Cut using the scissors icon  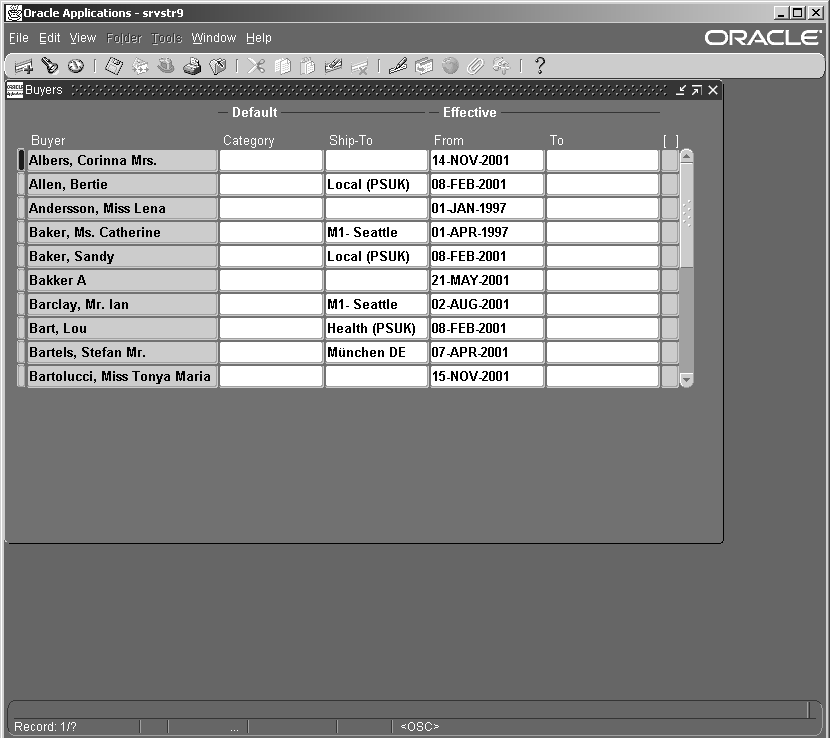click(256, 66)
